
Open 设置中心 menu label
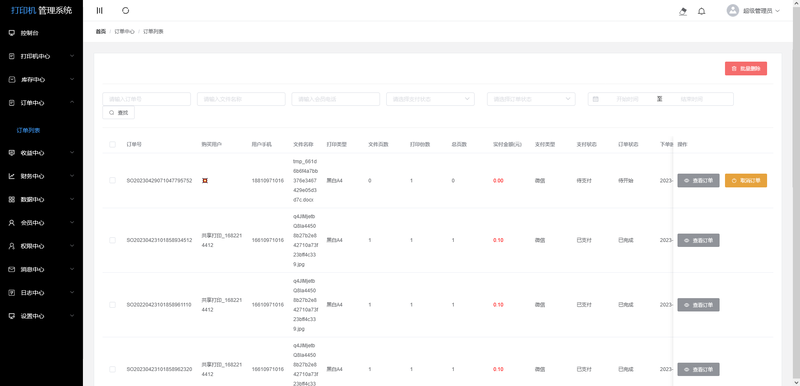click(32, 316)
